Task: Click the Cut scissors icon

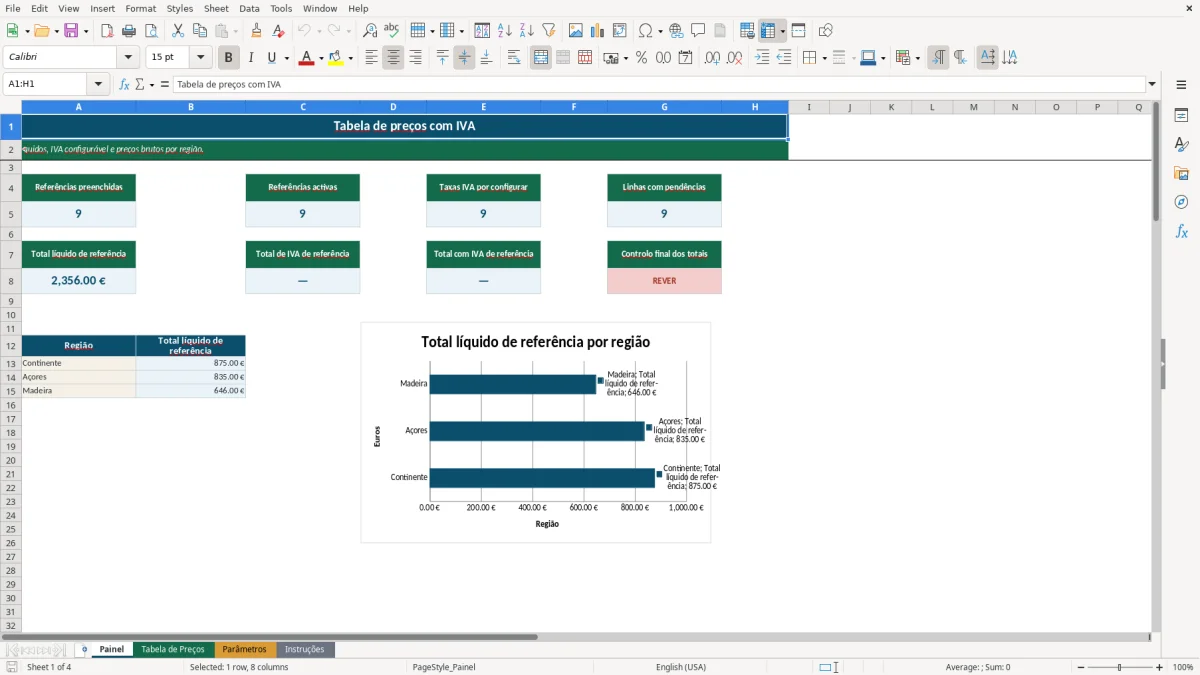Action: click(178, 31)
